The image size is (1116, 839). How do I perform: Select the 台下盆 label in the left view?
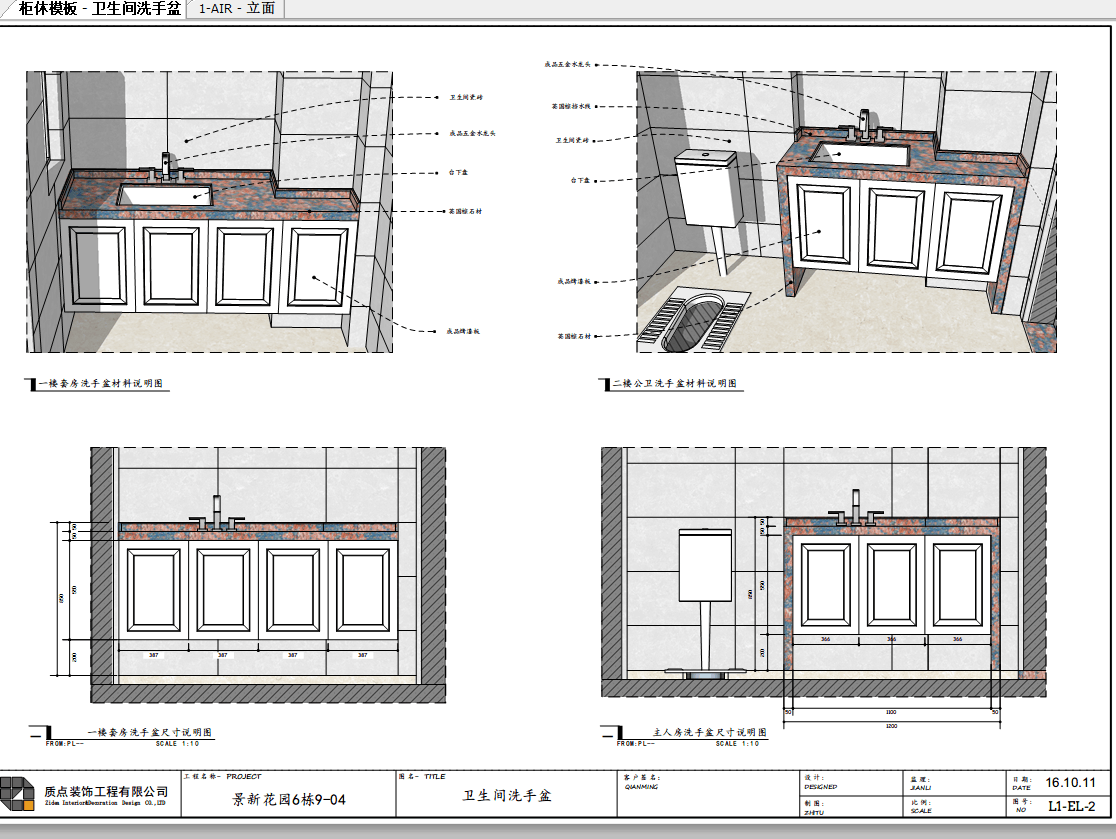(x=458, y=172)
